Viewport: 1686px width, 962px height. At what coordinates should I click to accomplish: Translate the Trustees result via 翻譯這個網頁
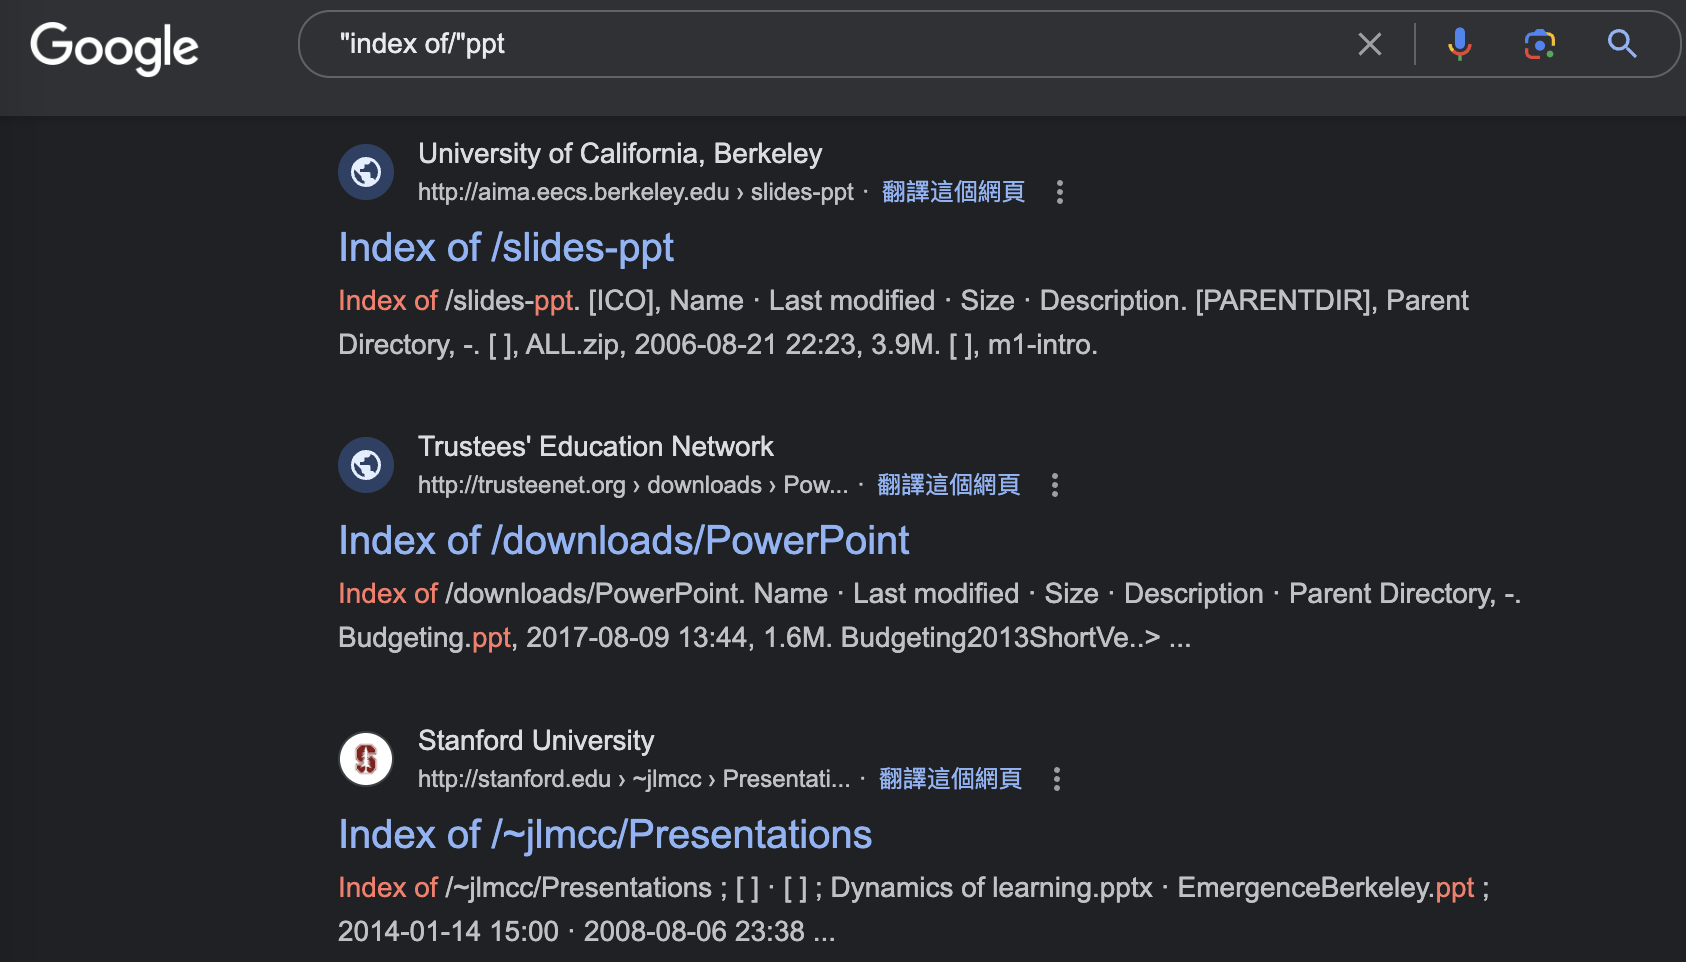pyautogui.click(x=947, y=484)
